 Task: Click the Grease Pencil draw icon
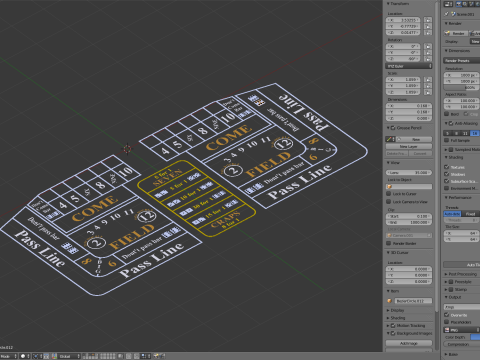pyautogui.click(x=389, y=139)
